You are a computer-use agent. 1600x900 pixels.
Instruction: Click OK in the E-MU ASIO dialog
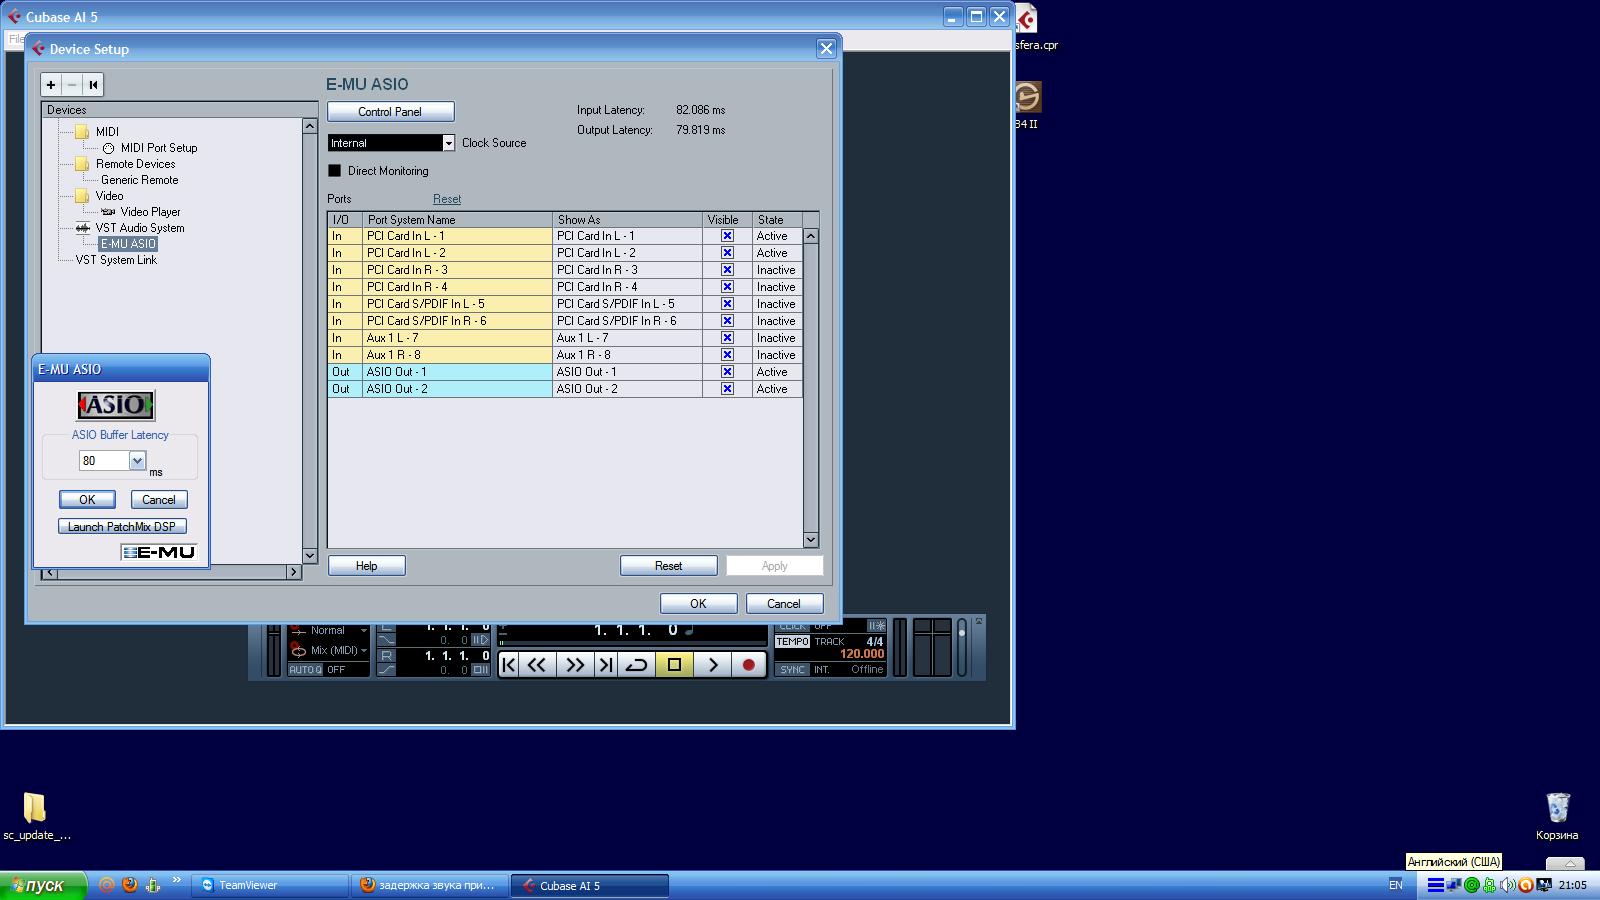point(87,500)
